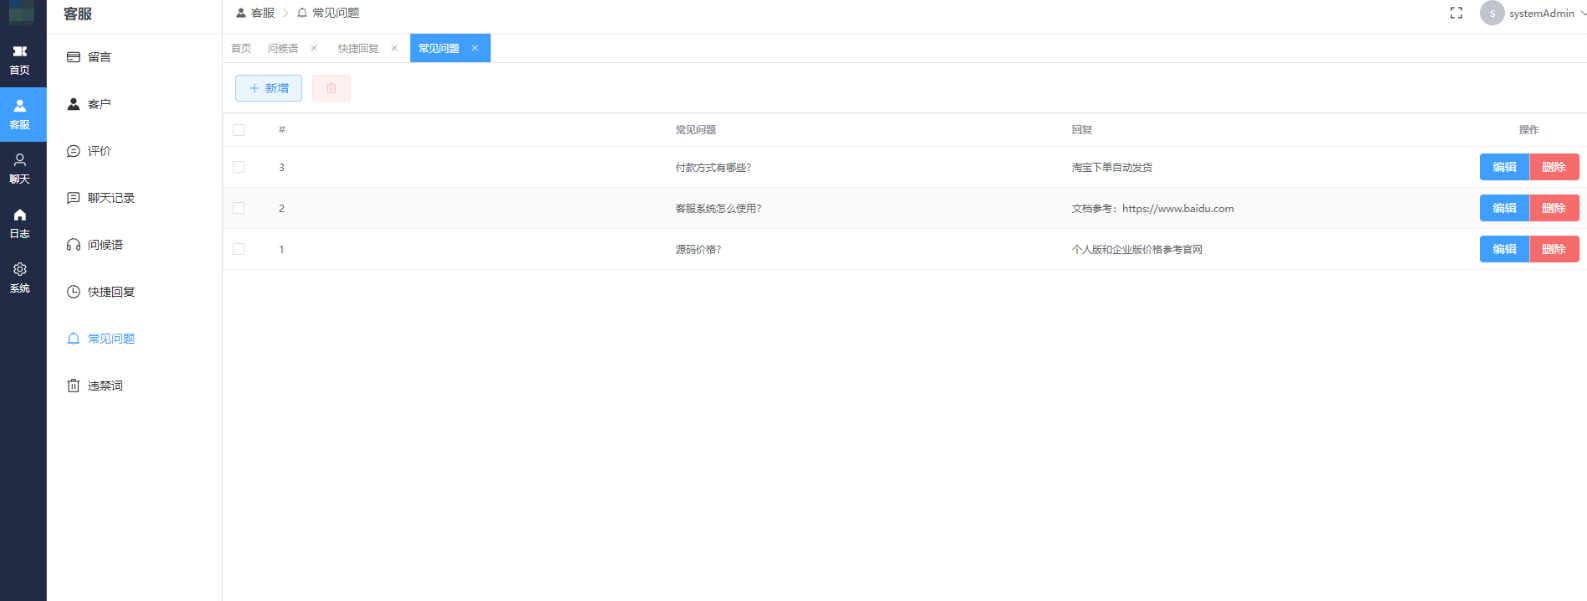Screen dimensions: 1587x601
Task: Click the 常见问题 bell icon in sidebar
Action: tap(73, 339)
